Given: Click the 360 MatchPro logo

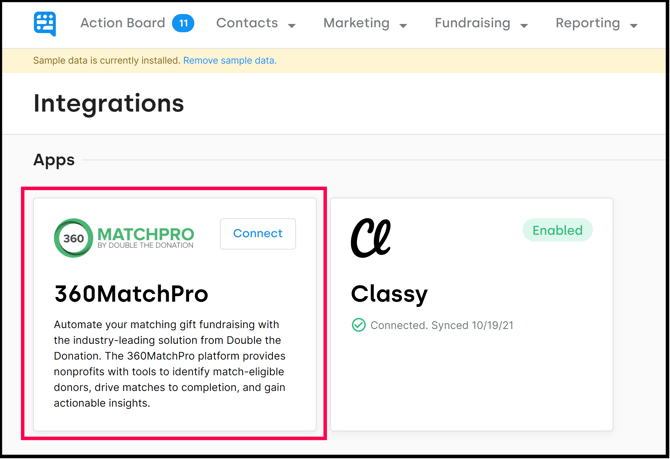Looking at the screenshot, I should pos(124,238).
